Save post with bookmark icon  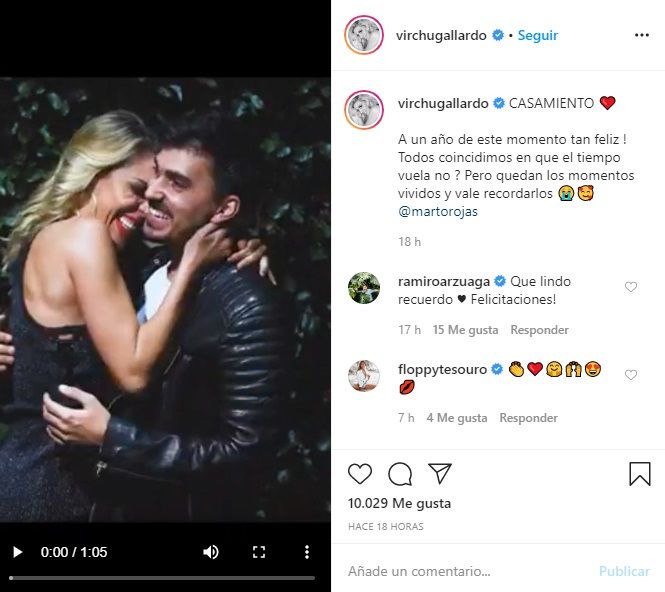click(640, 474)
